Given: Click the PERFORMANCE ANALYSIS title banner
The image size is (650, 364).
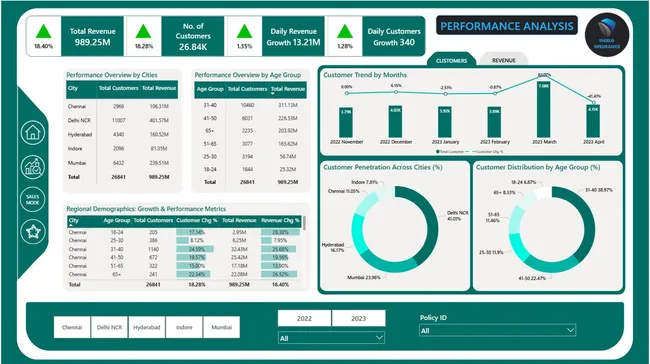Looking at the screenshot, I should click(507, 26).
